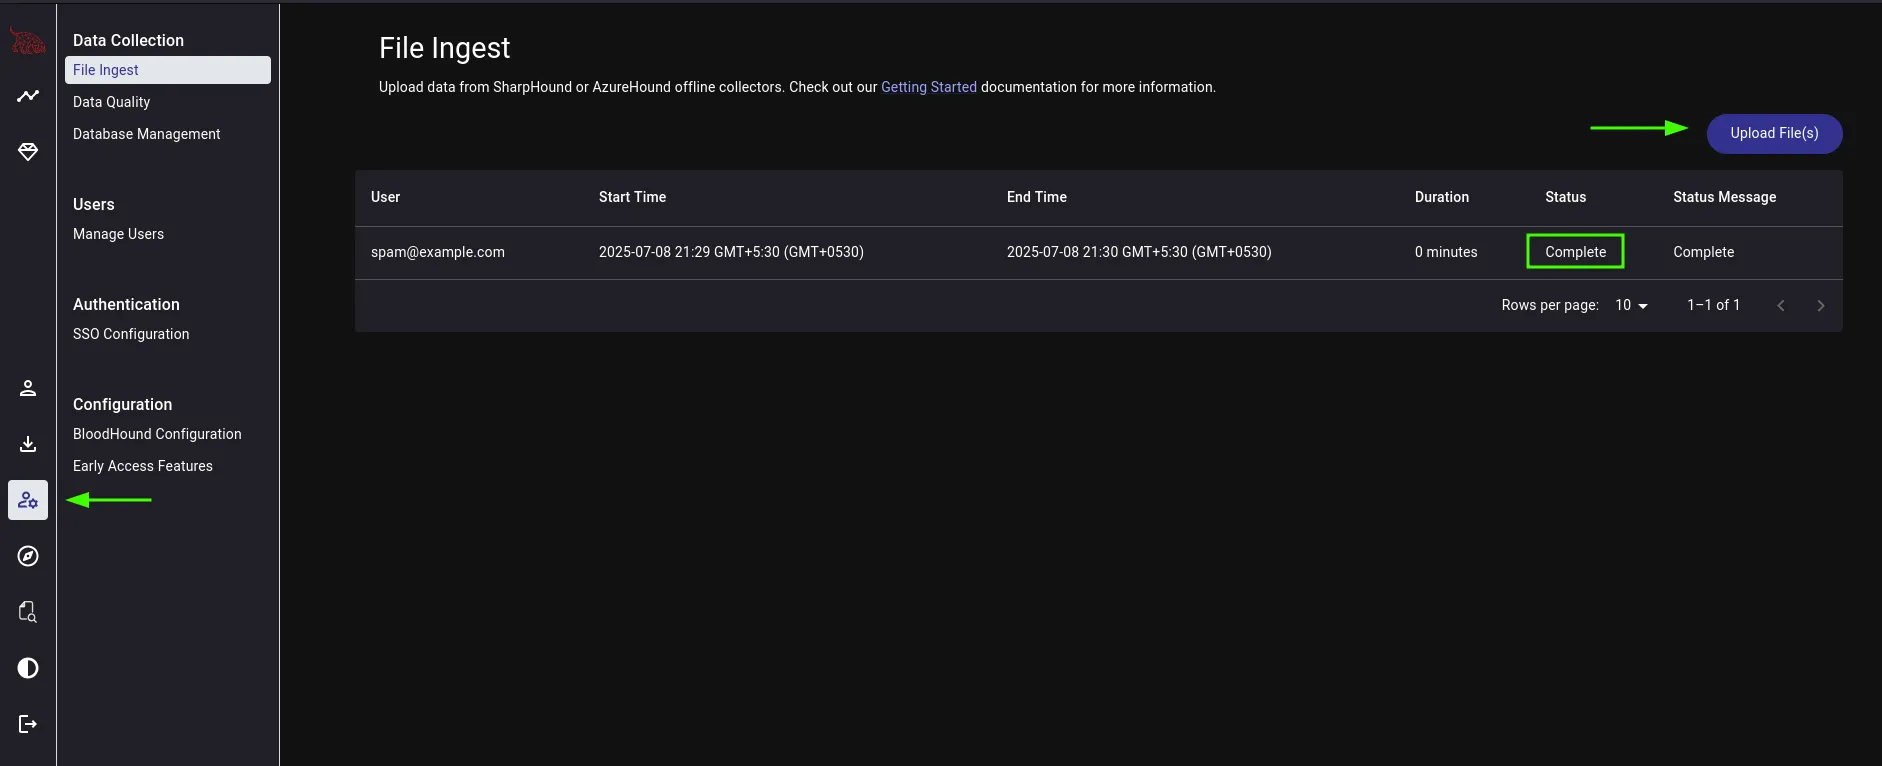Go to previous page chevron
Viewport: 1882px width, 766px height.
[x=1781, y=306]
